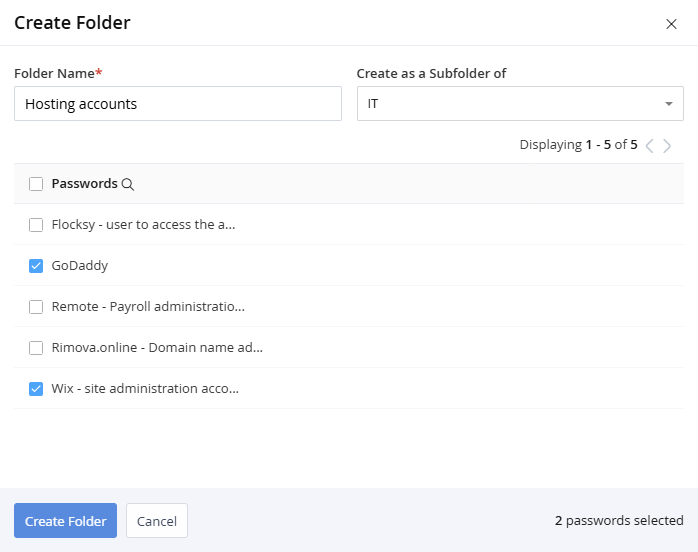Click the caret arrow in the IT combo box
The image size is (698, 552).
668,104
